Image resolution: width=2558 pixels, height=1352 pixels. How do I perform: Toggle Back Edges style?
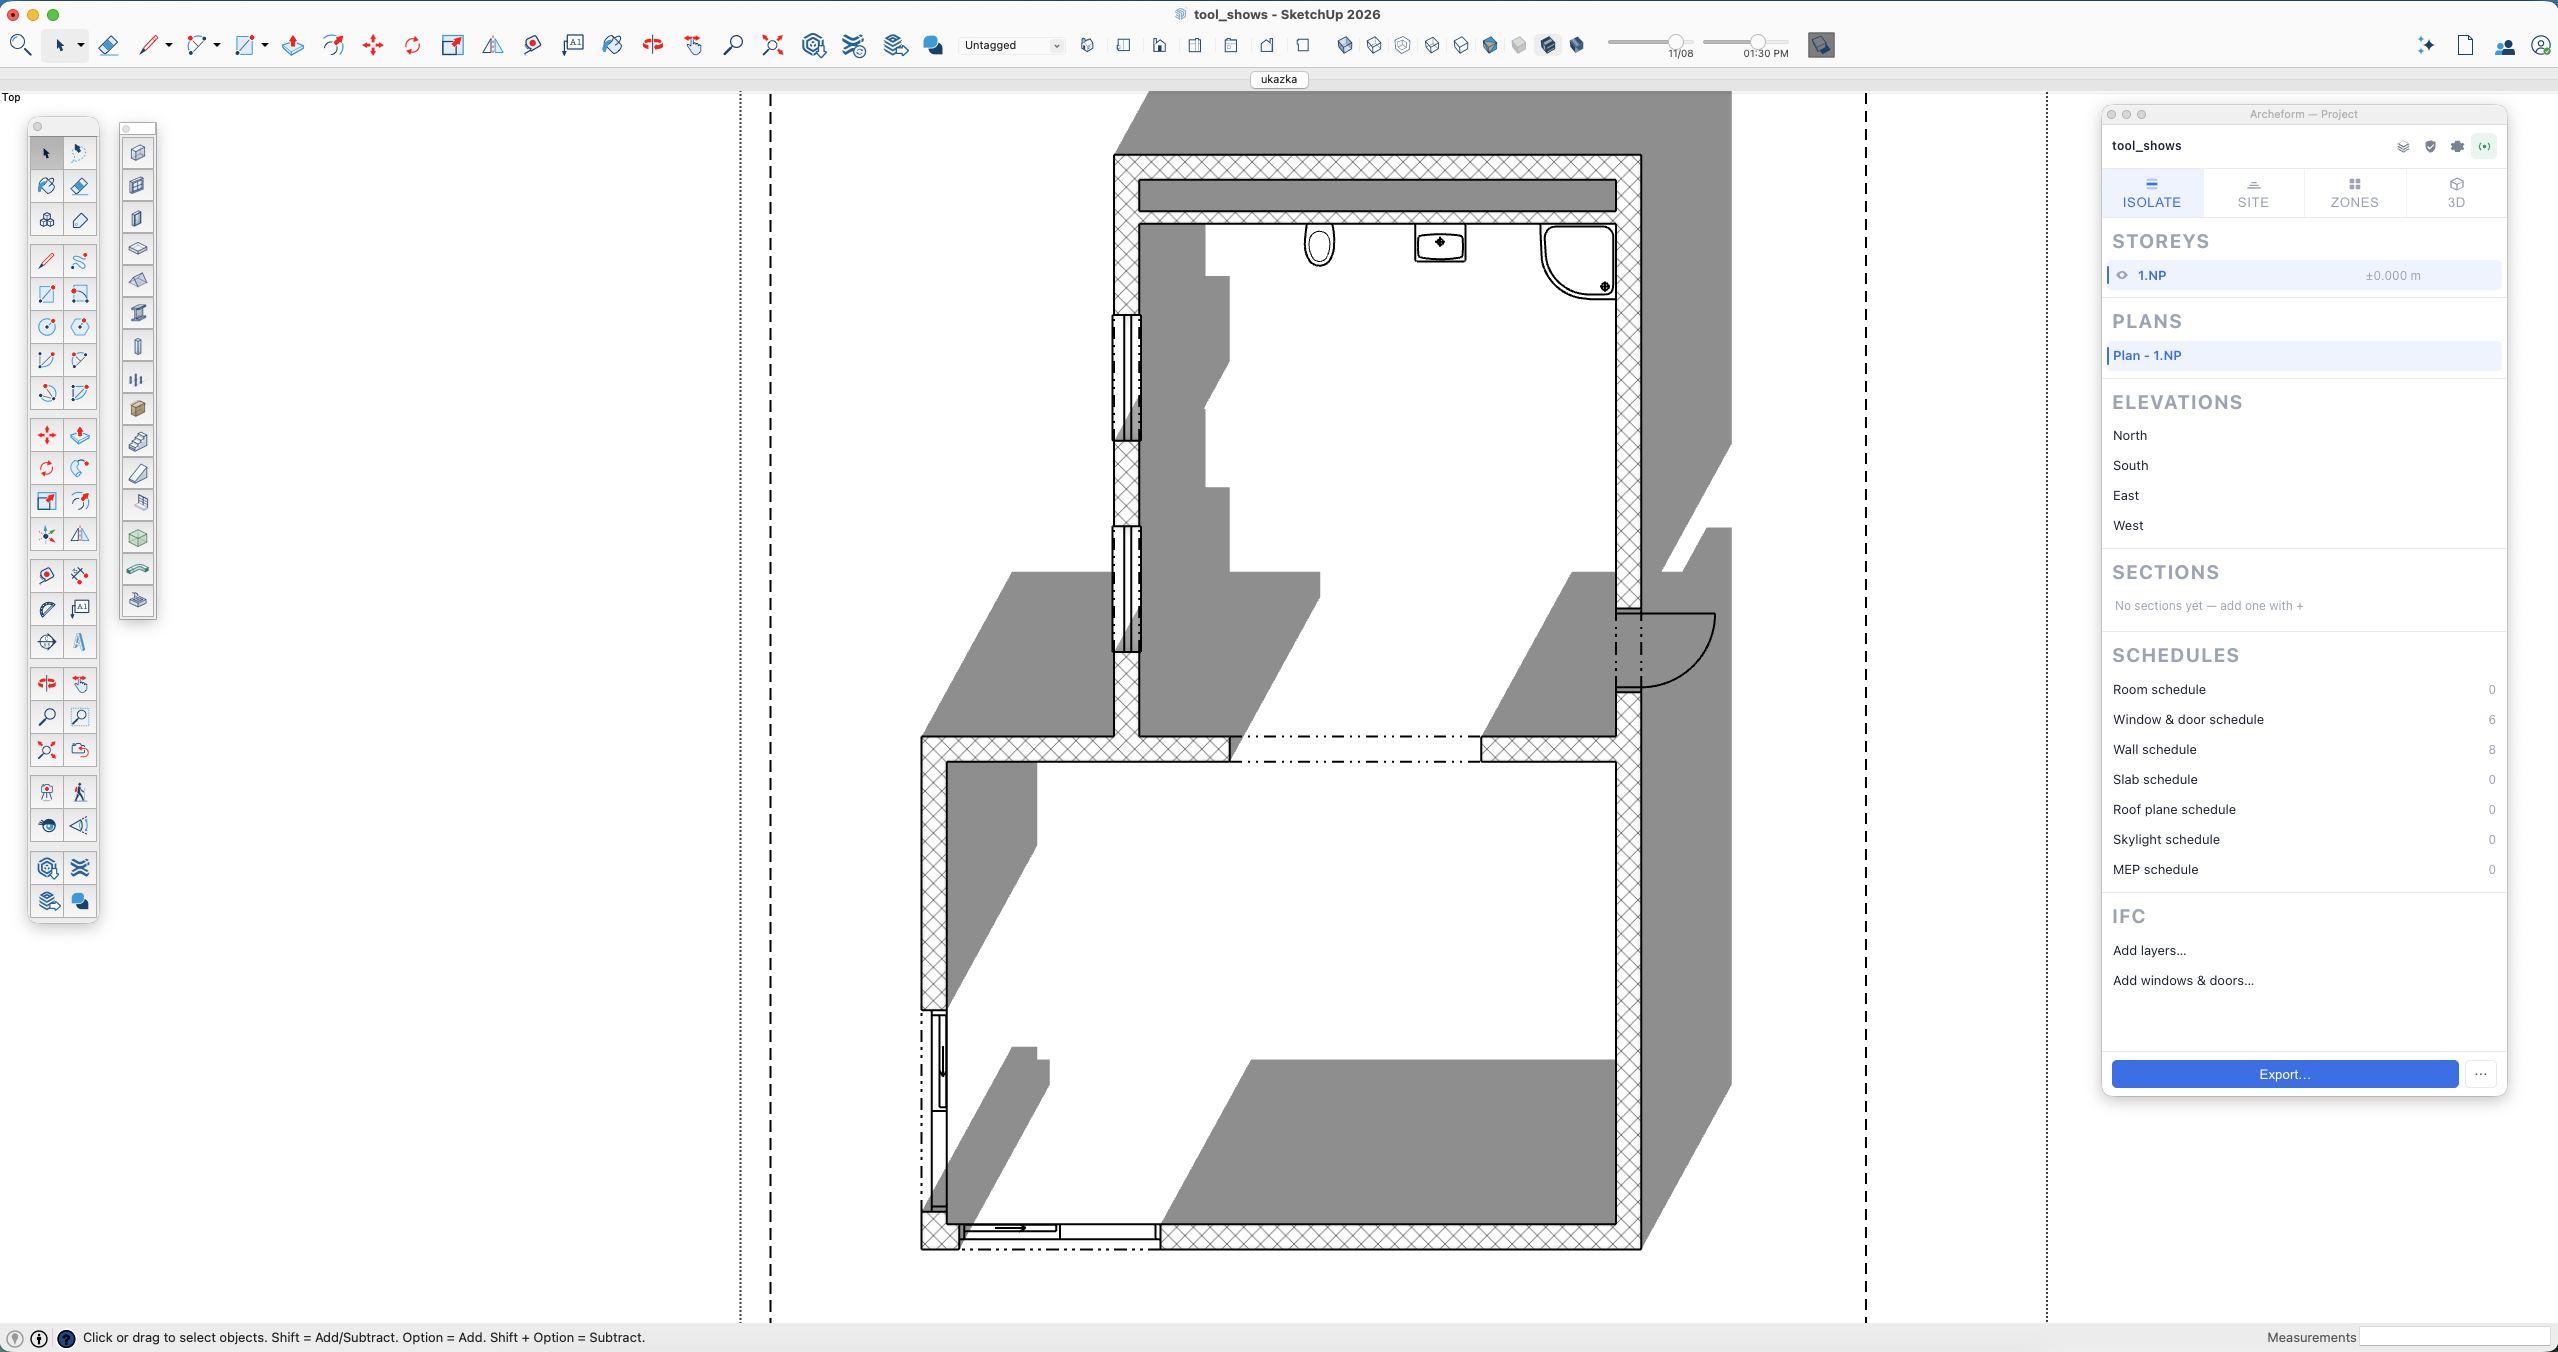(1374, 45)
